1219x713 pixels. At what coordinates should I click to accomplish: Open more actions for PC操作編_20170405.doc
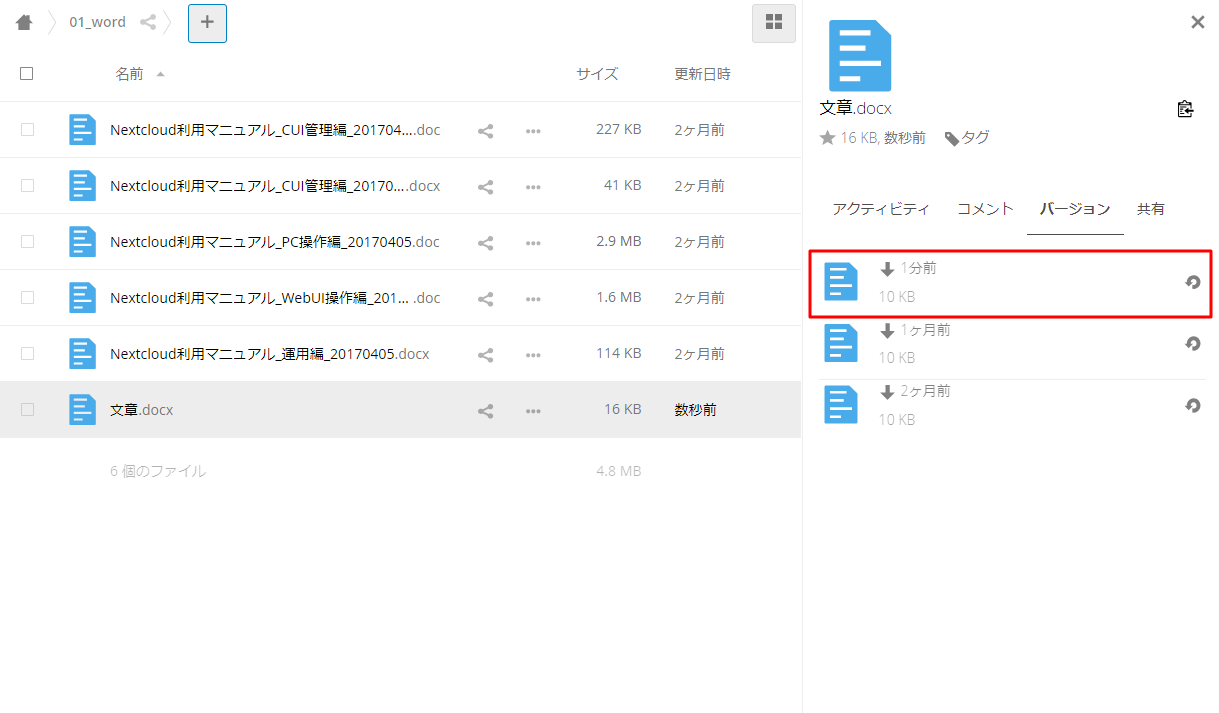point(533,243)
